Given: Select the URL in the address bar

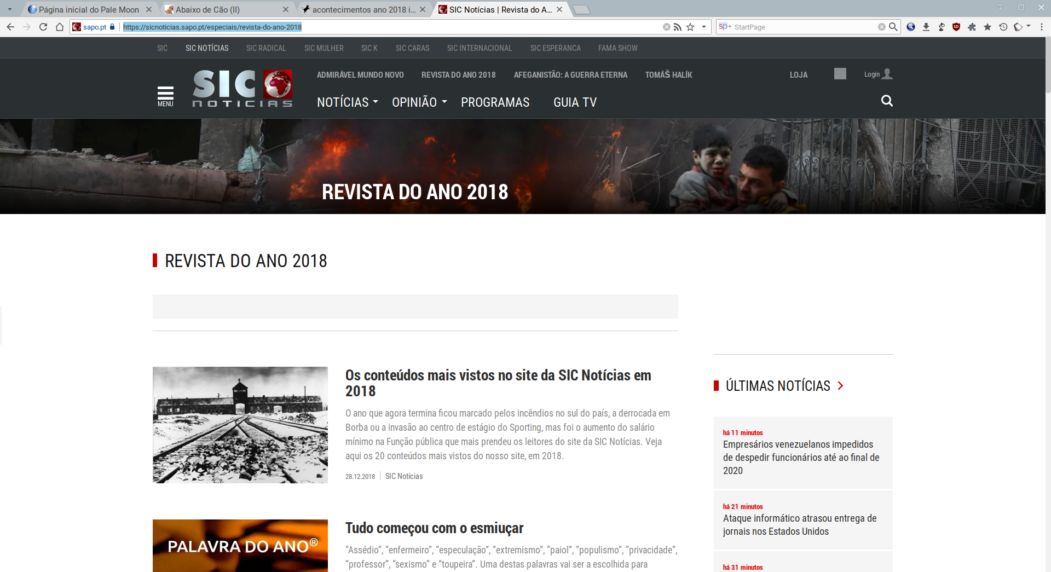Looking at the screenshot, I should [212, 27].
